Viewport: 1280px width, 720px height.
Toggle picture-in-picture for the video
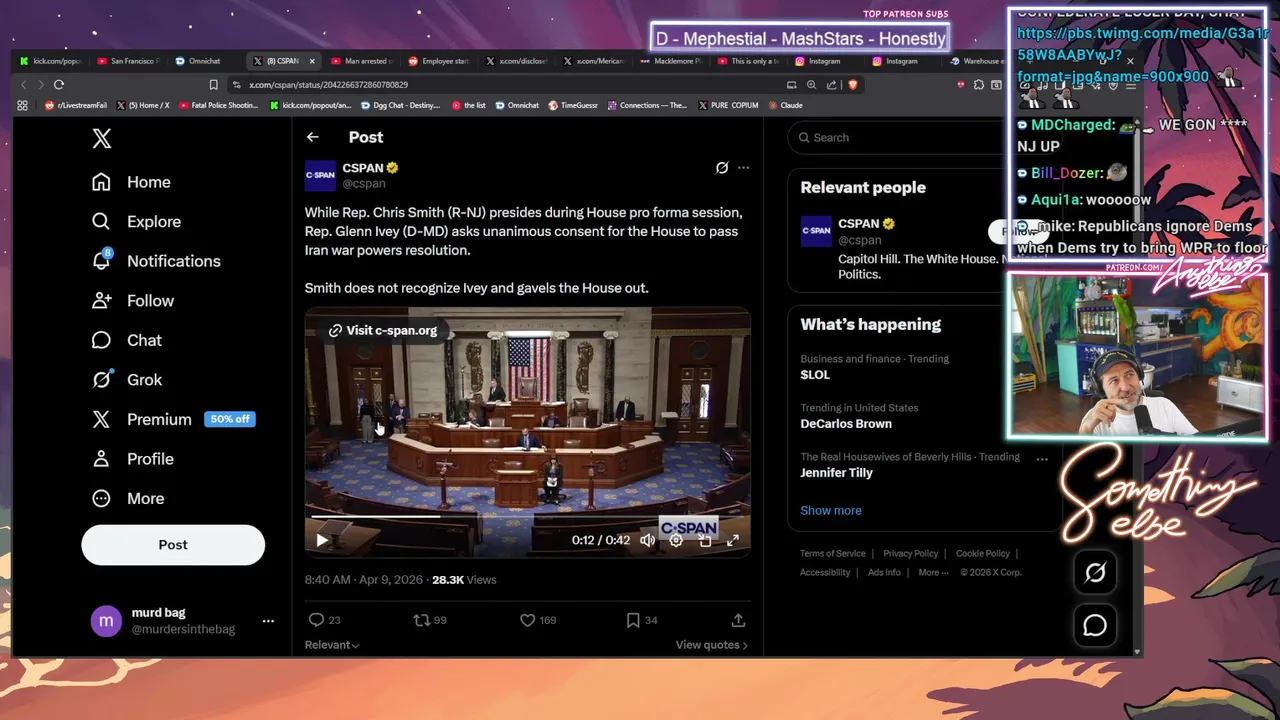[x=705, y=540]
